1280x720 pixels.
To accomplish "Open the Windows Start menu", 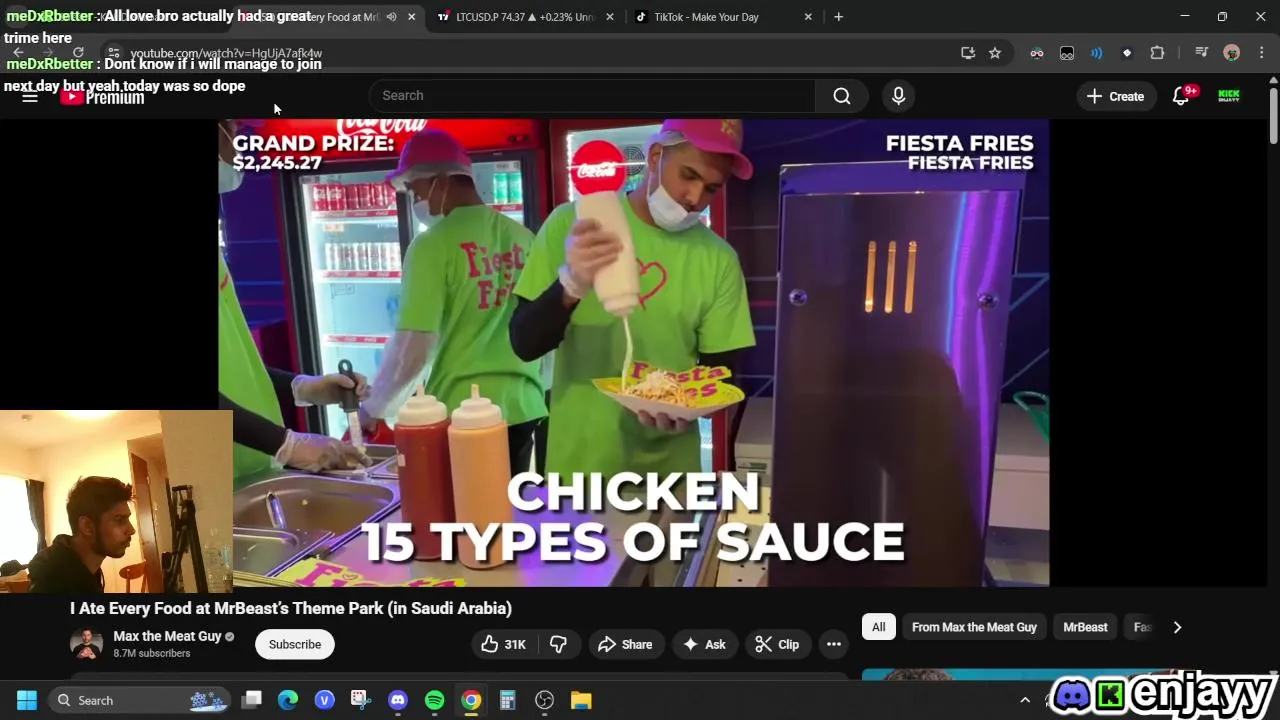I will [x=27, y=700].
